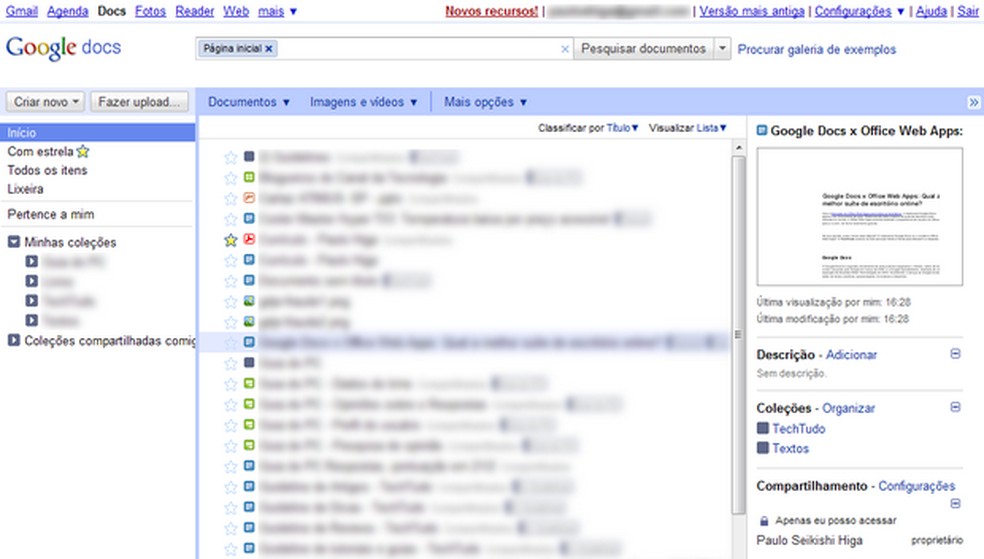The width and height of the screenshot is (984, 559).
Task: Click the first image file icon
Action: pos(249,301)
